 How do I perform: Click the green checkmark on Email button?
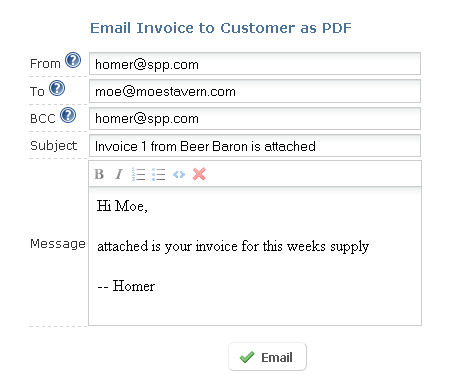click(247, 357)
